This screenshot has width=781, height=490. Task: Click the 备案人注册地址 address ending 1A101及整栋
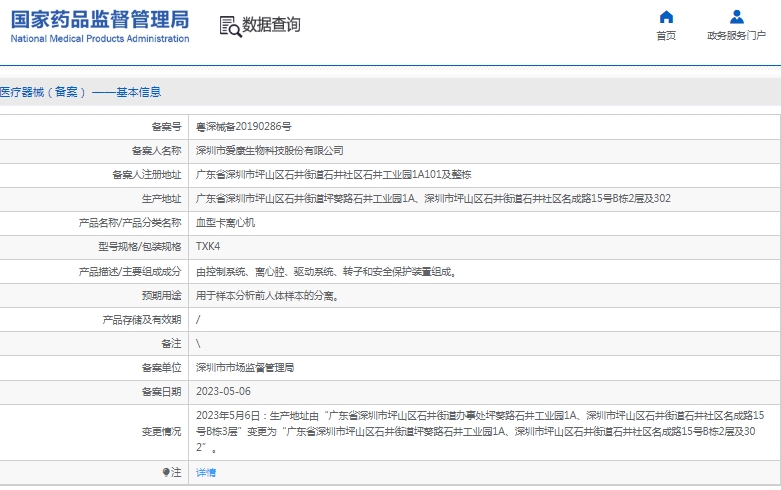coord(333,175)
